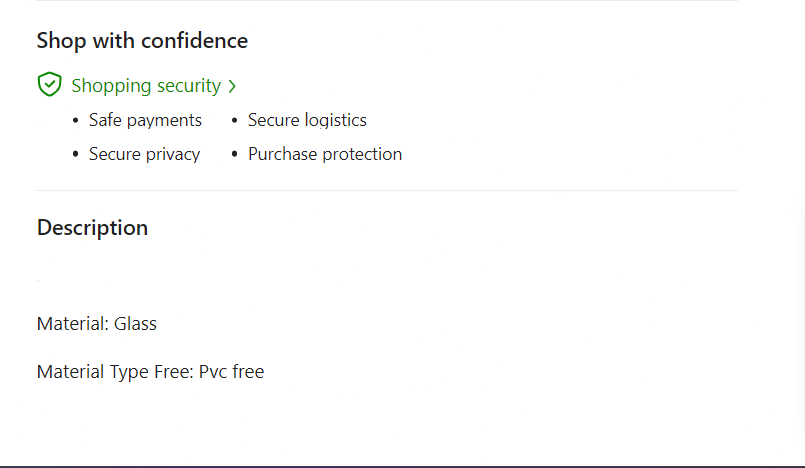Expand the chevron beside Shopping security
805x468 pixels.
232,87
